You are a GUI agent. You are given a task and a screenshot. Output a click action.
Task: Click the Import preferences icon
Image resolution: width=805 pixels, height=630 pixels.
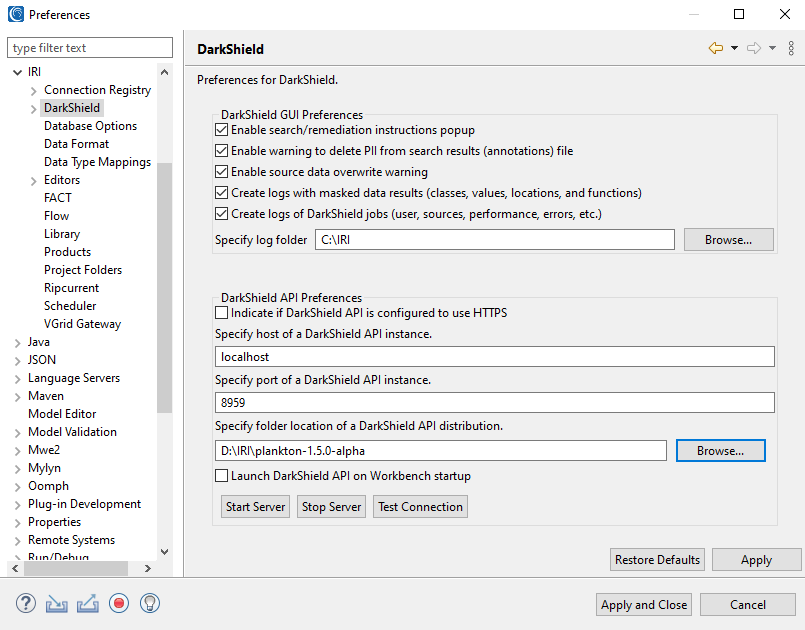(56, 603)
